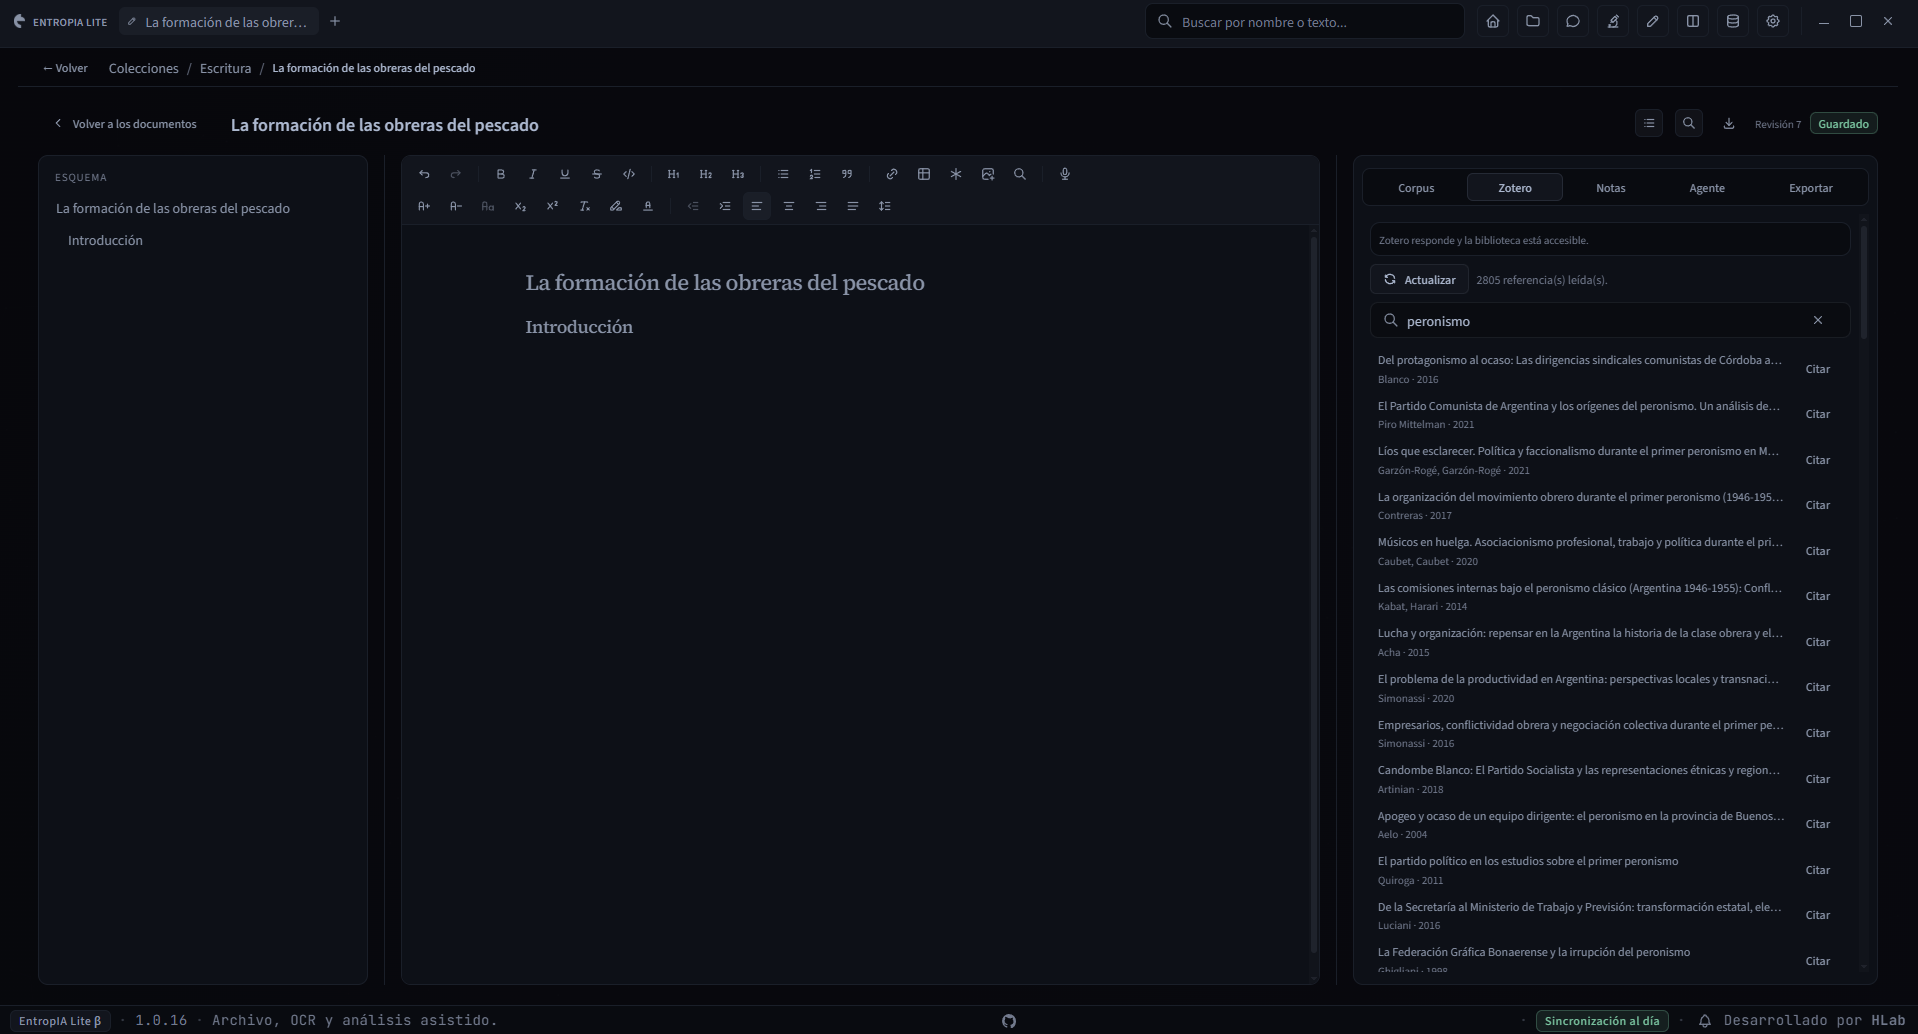Screen dimensions: 1918x1034
Task: Open the database icon
Action: tap(1733, 21)
